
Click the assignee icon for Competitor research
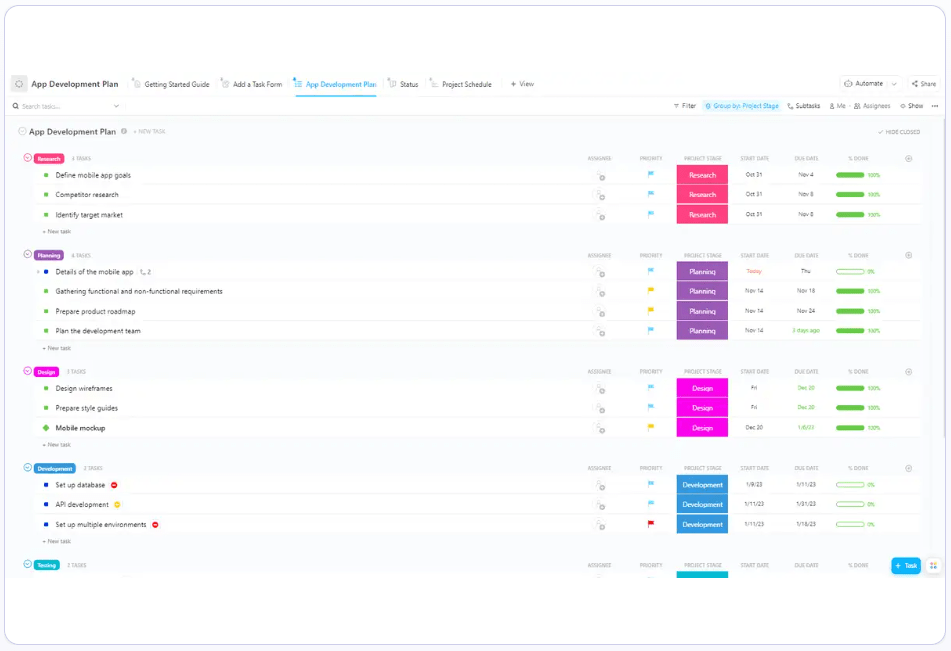[600, 195]
